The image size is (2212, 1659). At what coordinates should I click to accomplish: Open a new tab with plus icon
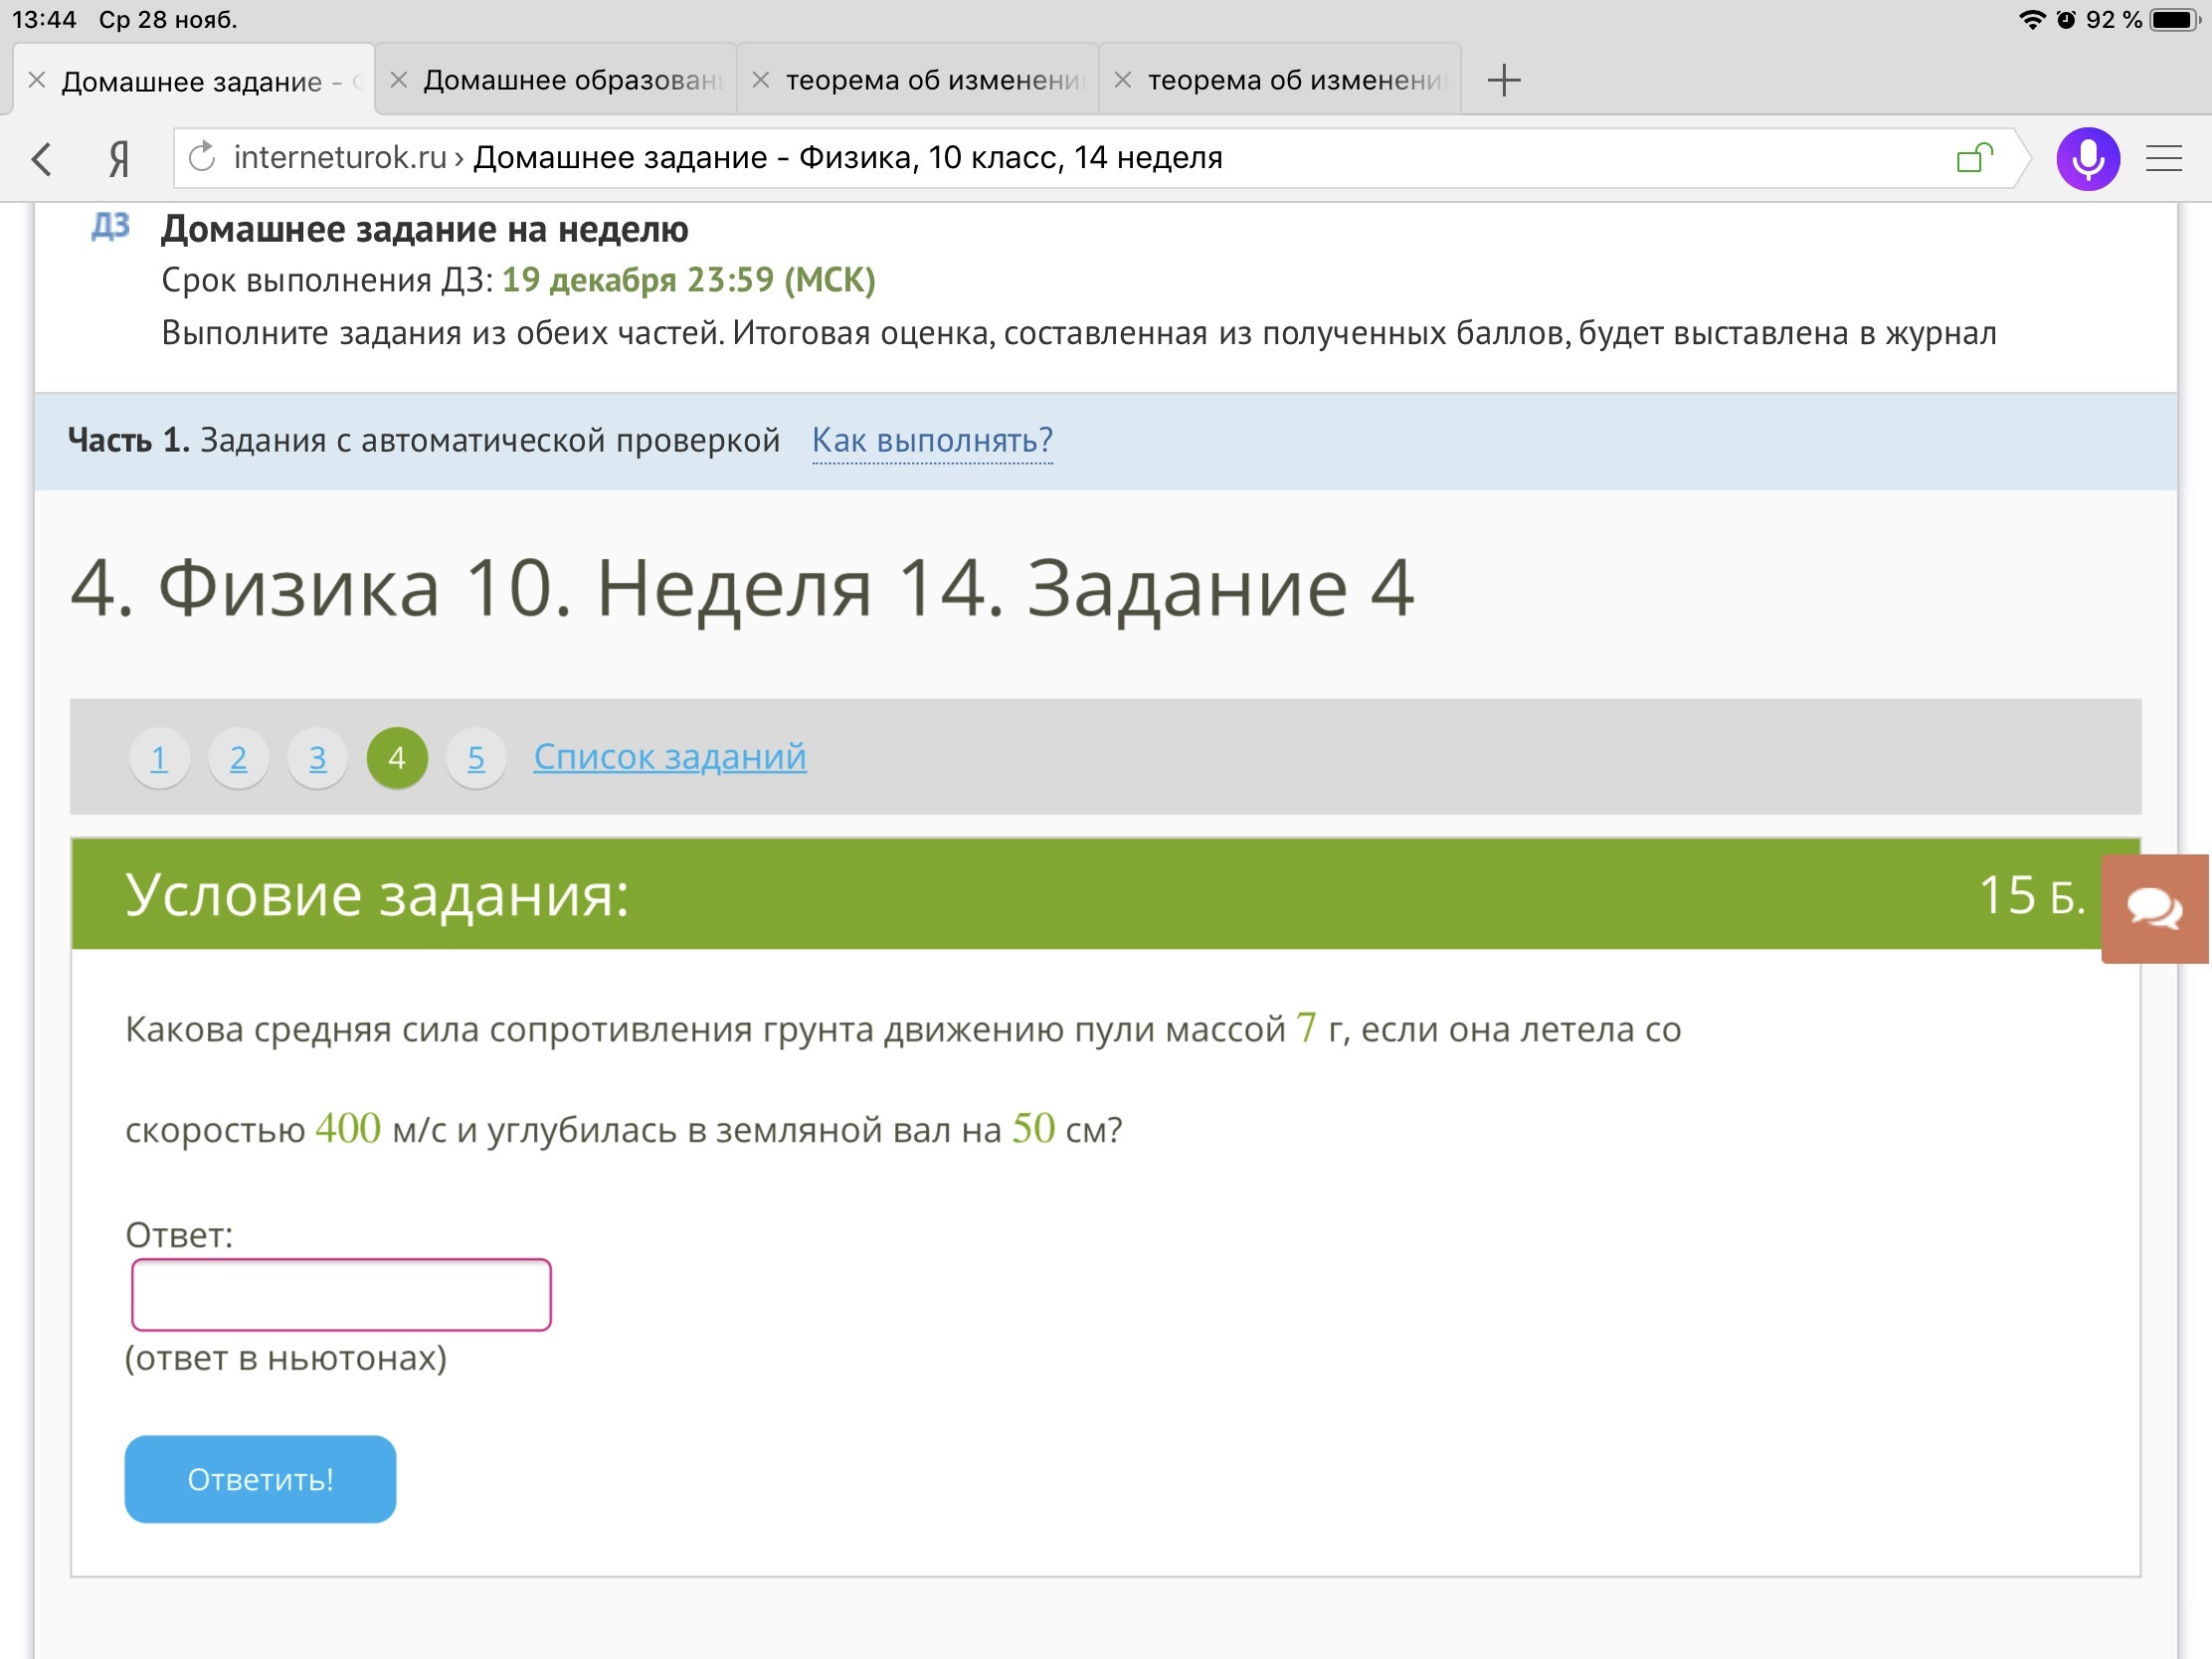(1503, 80)
